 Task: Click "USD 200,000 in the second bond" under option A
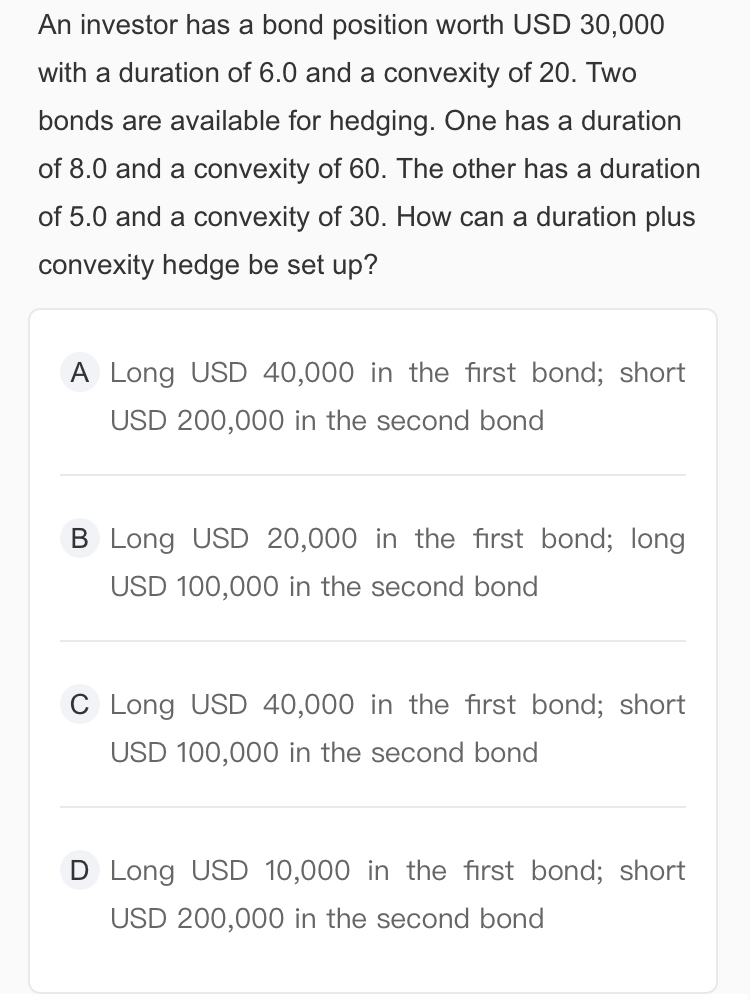click(x=327, y=421)
